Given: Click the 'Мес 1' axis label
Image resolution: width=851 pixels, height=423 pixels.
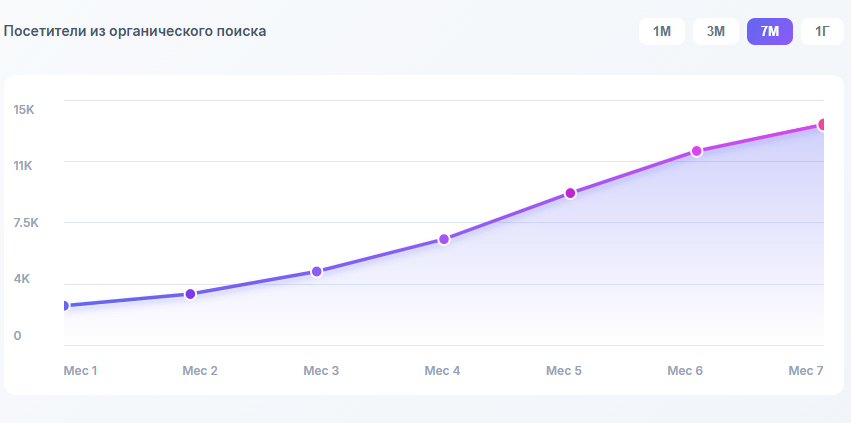Looking at the screenshot, I should point(80,371).
